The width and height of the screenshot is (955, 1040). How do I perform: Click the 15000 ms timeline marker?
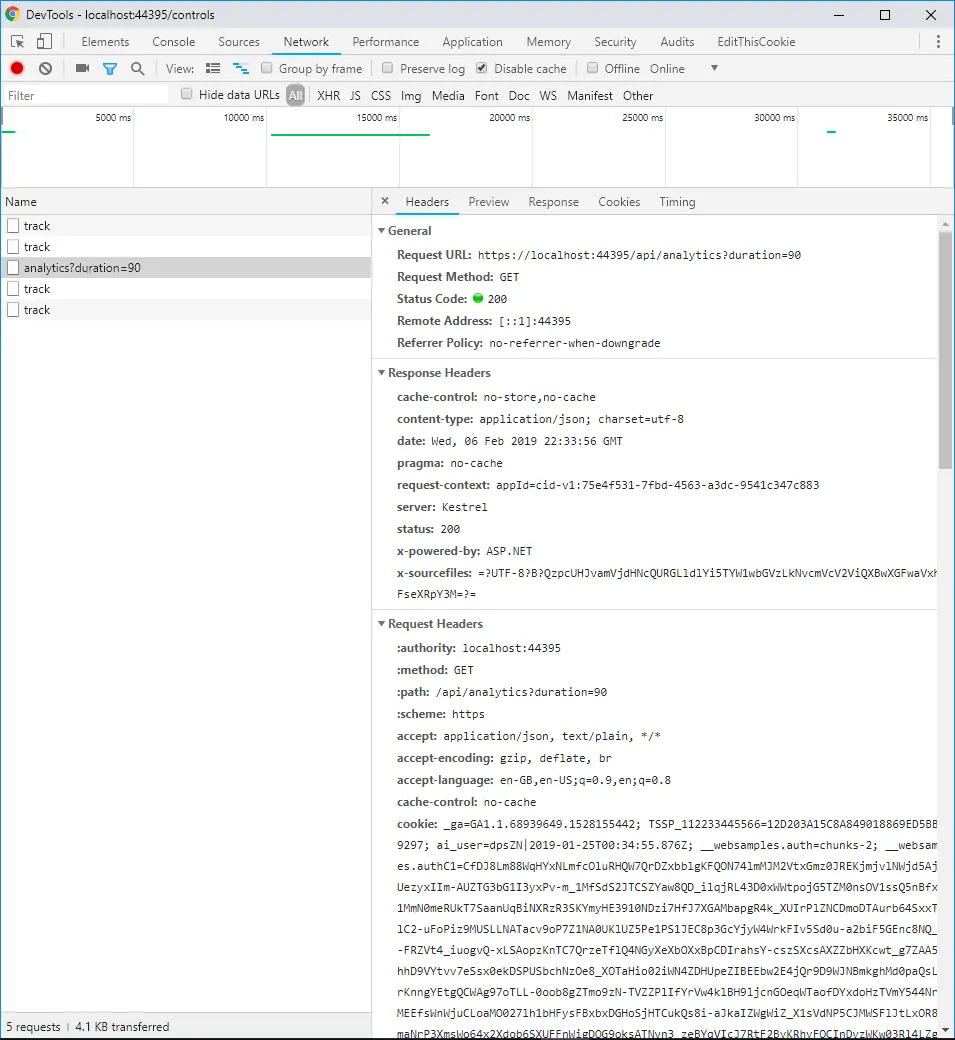pos(377,117)
